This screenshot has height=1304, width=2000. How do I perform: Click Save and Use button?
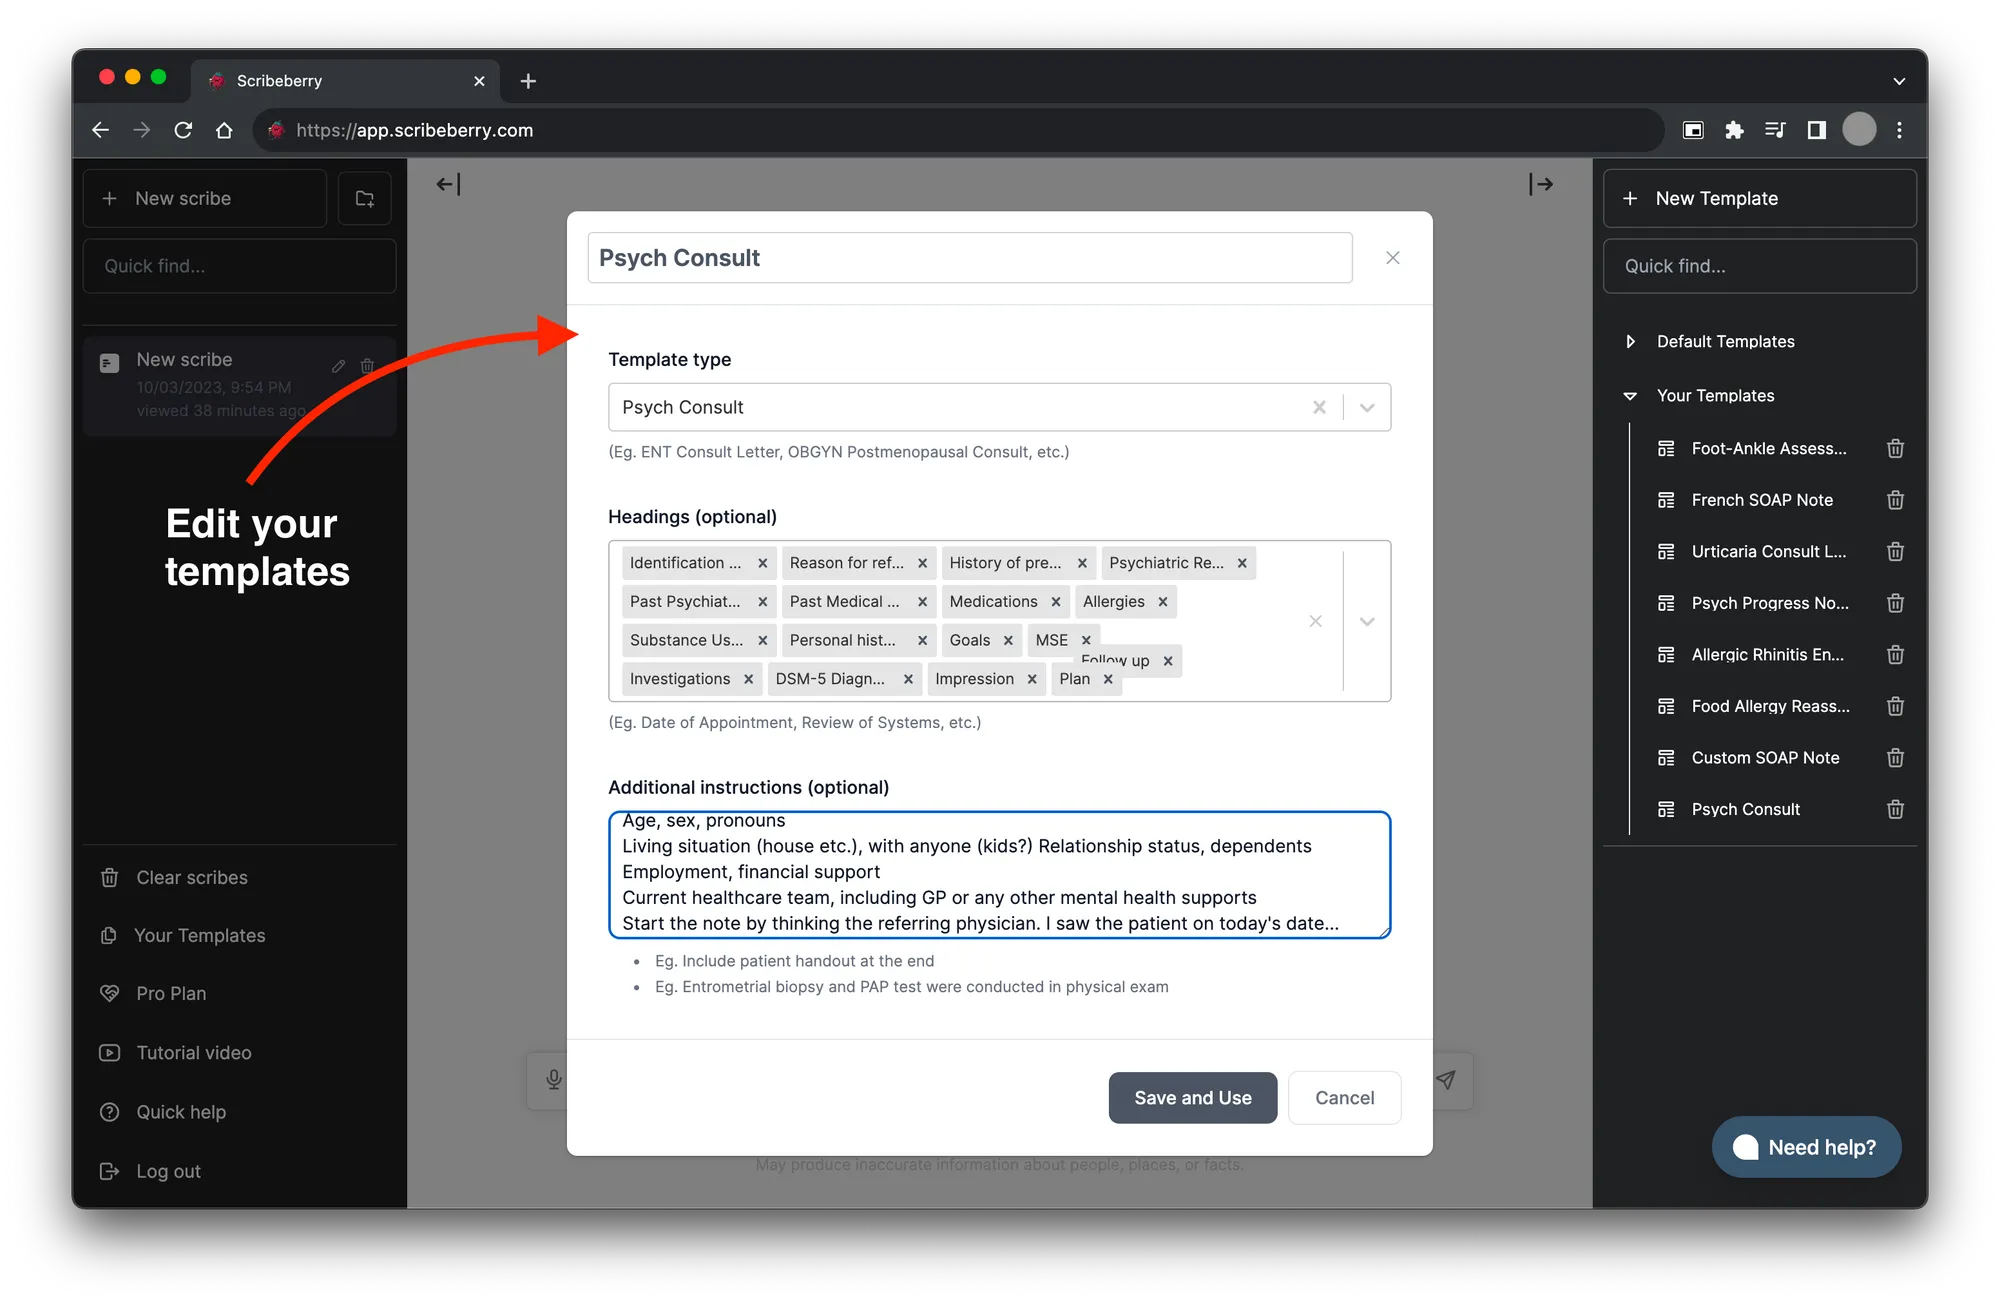coord(1193,1098)
